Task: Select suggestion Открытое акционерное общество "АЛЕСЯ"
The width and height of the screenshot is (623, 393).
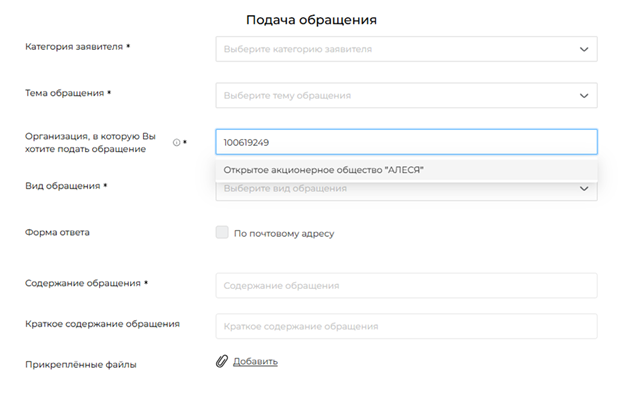Action: (x=406, y=170)
